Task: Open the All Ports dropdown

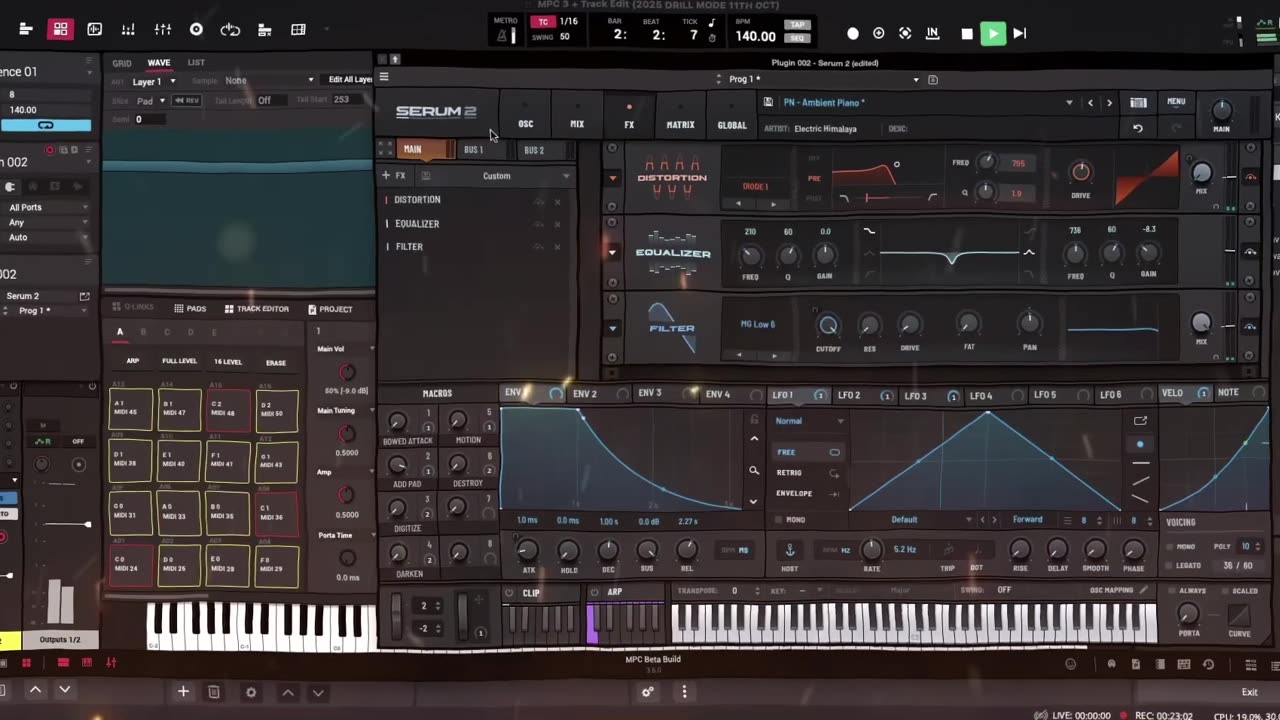Action: click(46, 207)
